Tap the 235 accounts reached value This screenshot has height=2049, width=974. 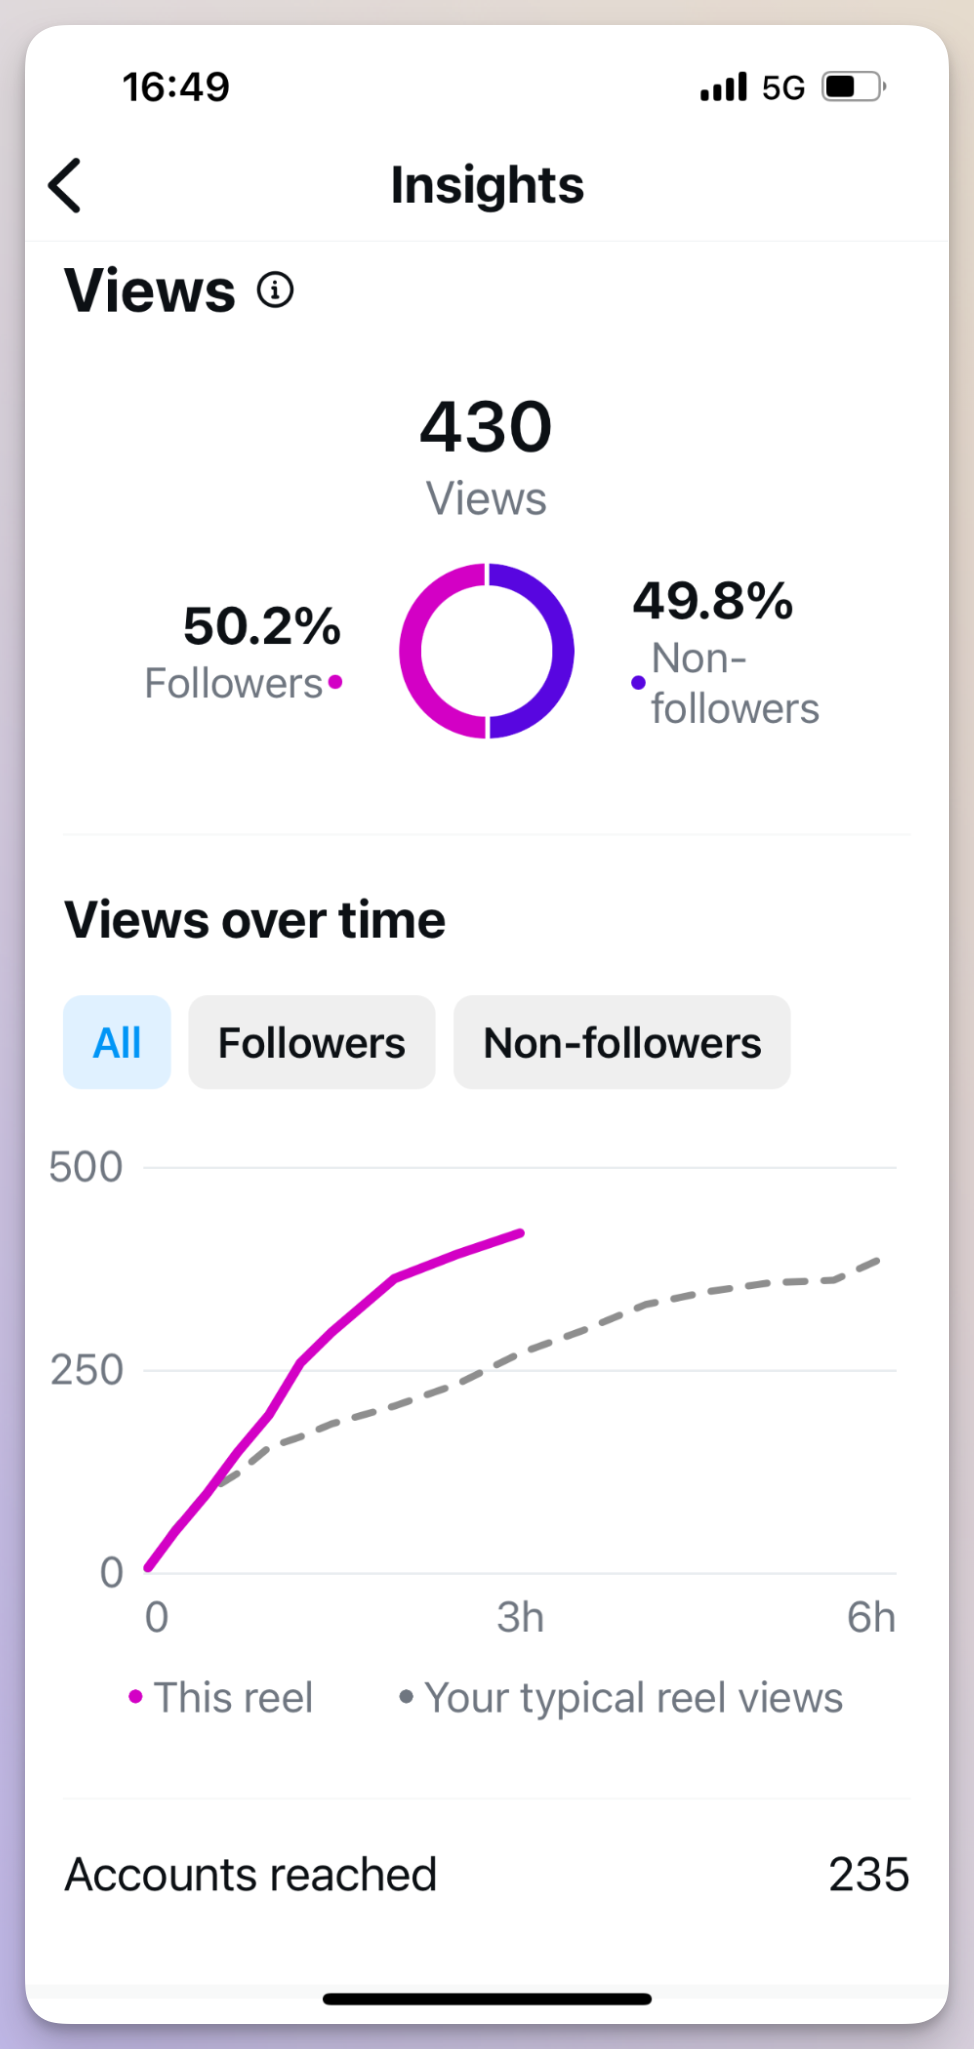[868, 1875]
